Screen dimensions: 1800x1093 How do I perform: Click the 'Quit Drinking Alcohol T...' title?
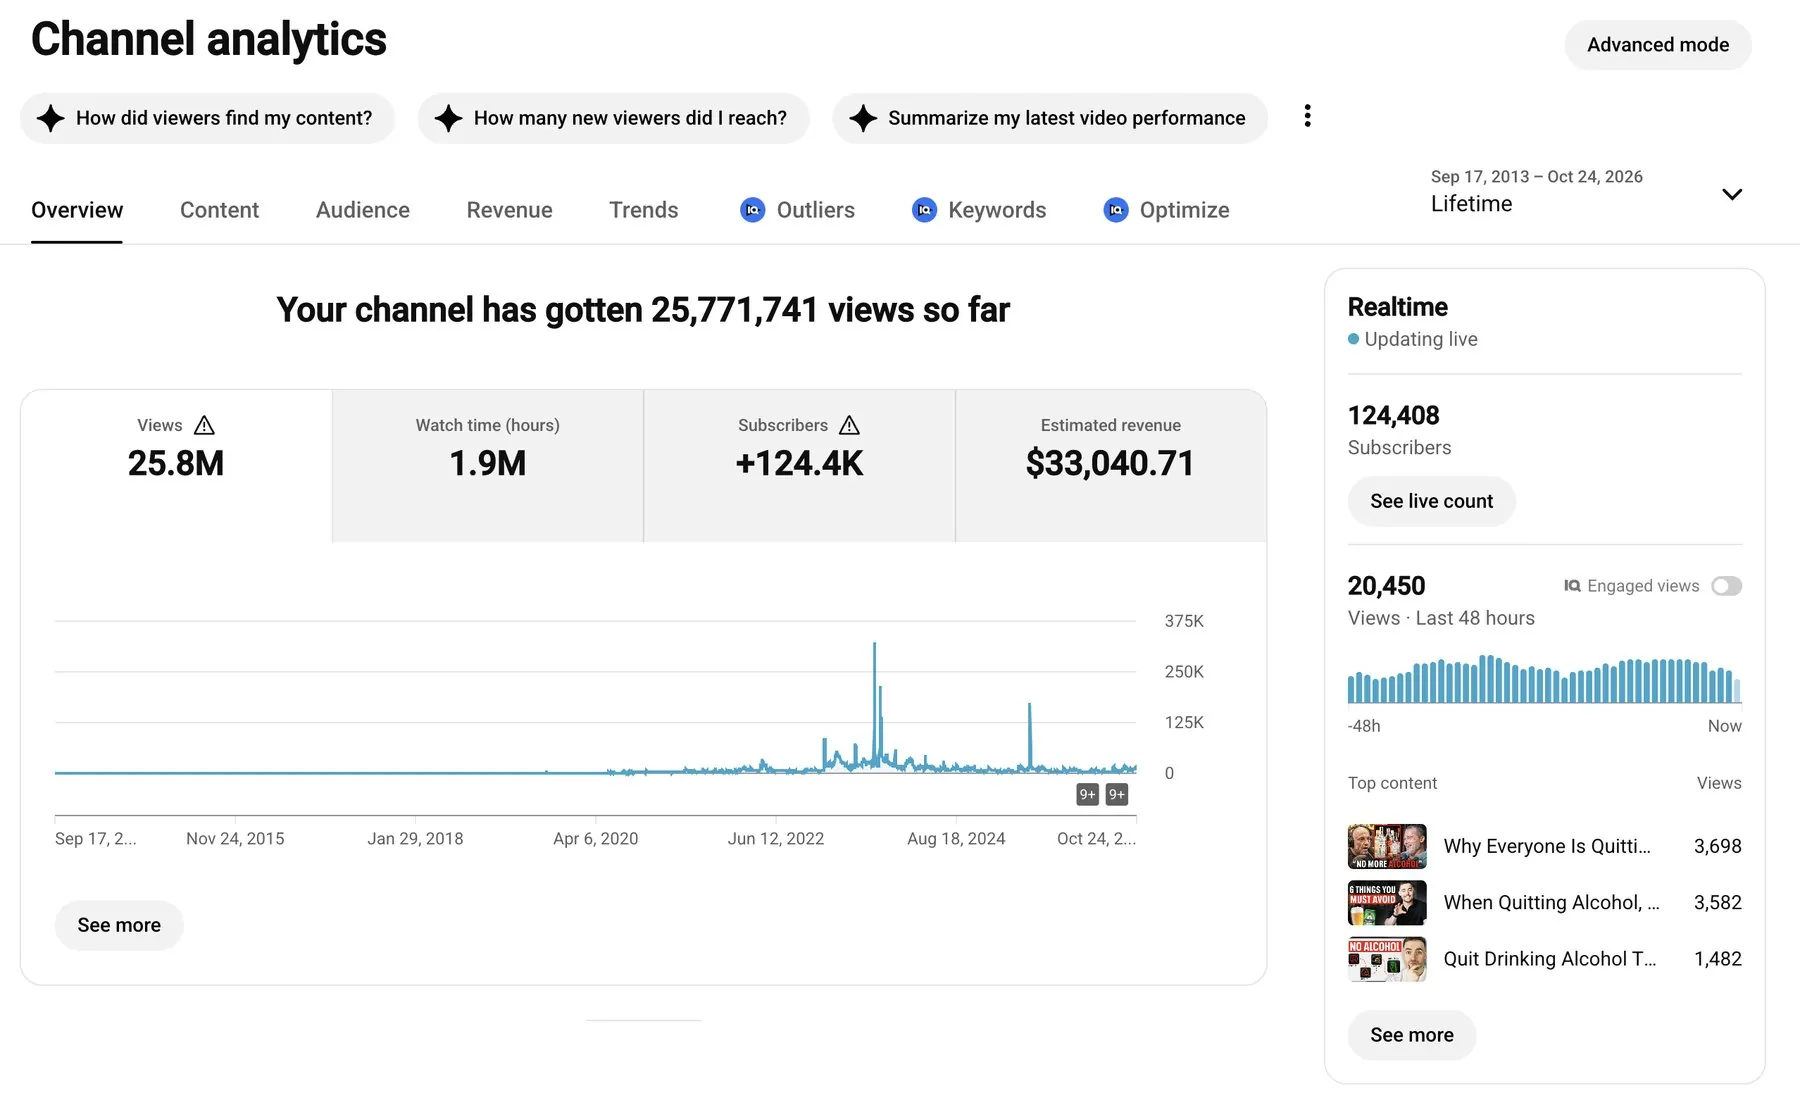point(1550,959)
